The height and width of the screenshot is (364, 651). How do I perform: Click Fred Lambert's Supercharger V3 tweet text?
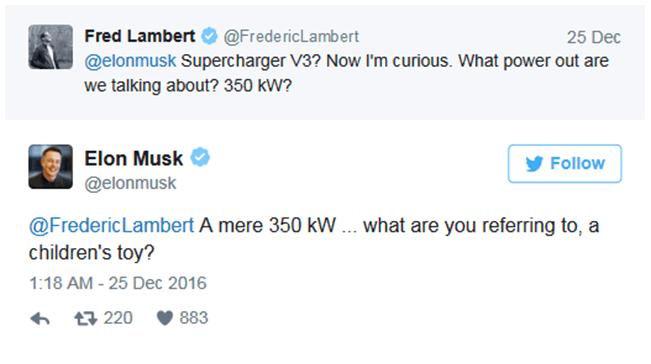(347, 73)
